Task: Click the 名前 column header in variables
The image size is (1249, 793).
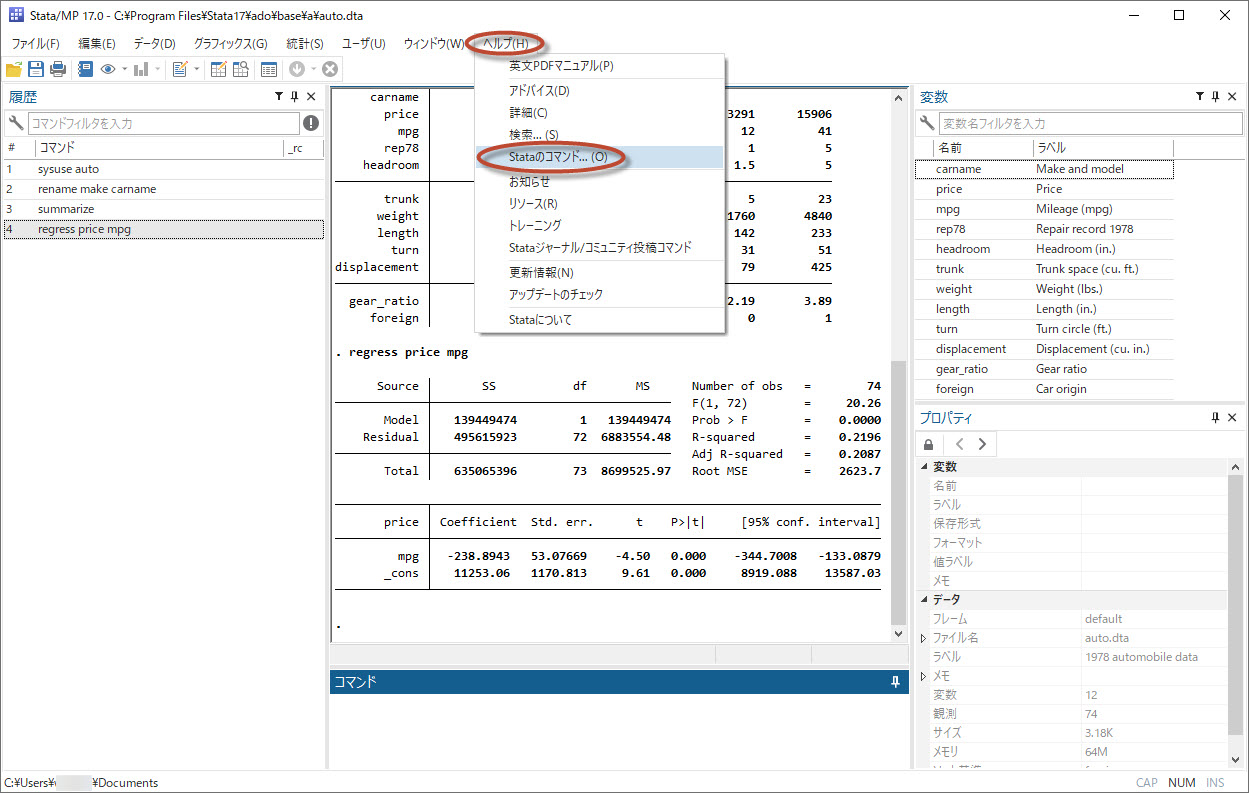Action: pos(981,148)
